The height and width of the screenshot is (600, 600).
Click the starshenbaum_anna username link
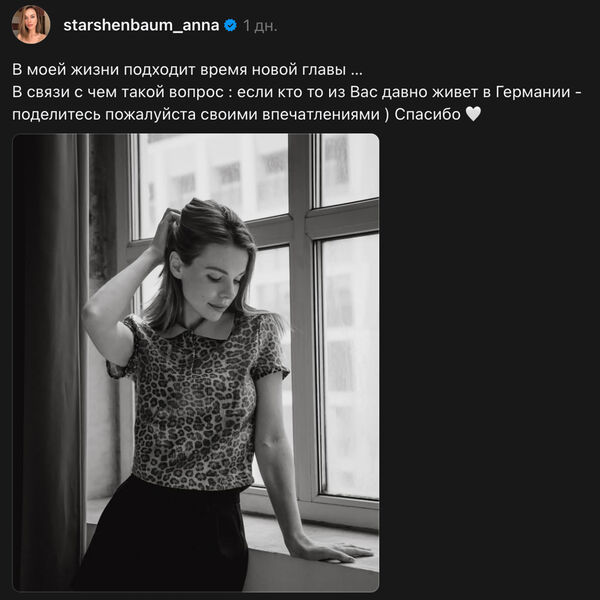click(x=141, y=26)
